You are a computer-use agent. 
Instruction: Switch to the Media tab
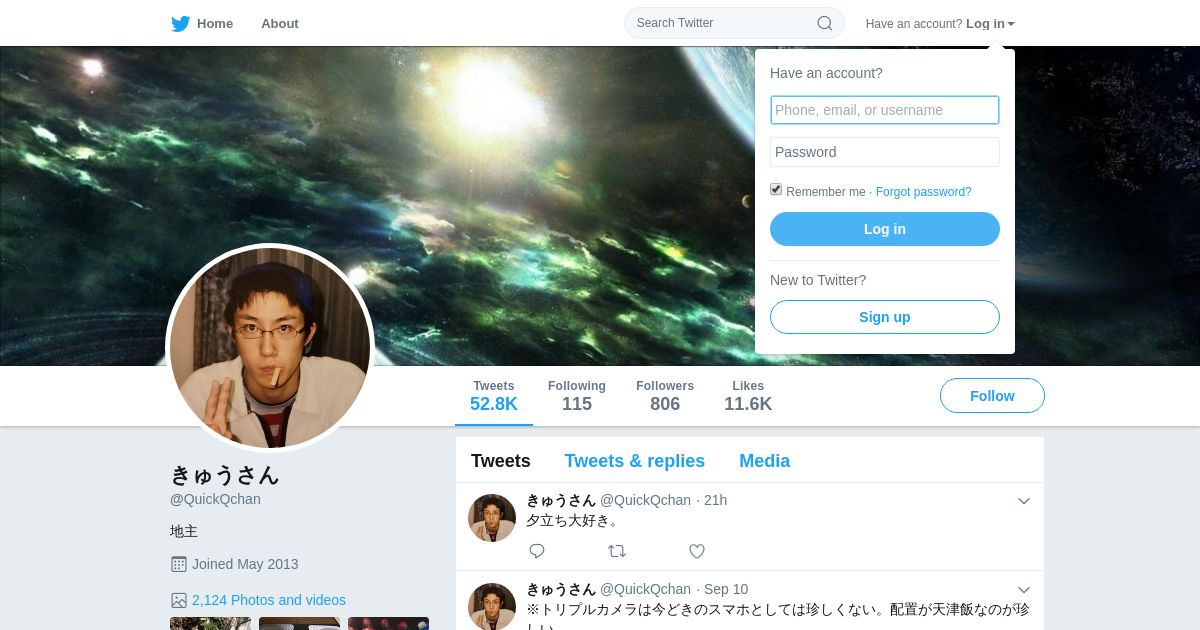[764, 461]
